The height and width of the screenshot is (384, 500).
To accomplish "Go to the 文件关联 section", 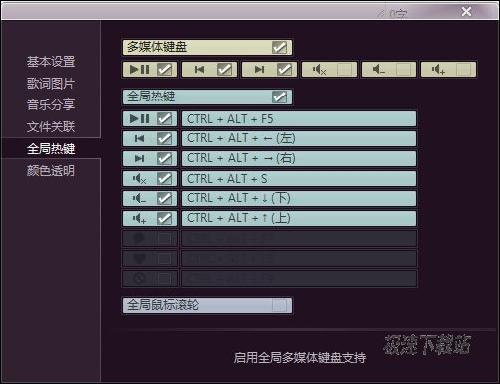I will (51, 127).
